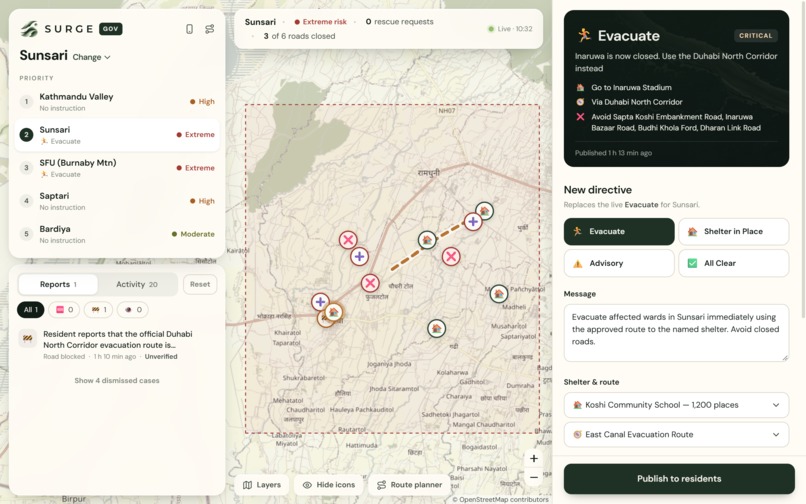Click the plus marker touching the X marker

359,256
